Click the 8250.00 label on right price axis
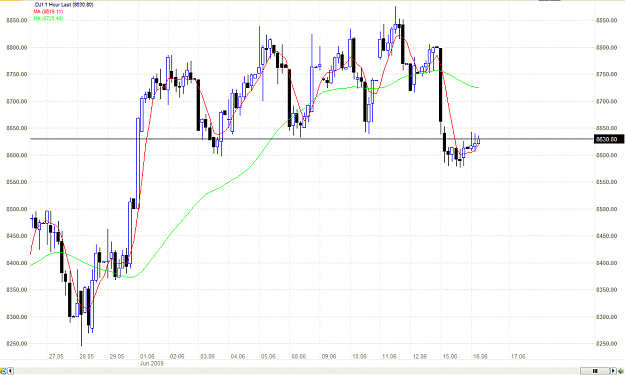Screen dimensions: 625x375 [607, 344]
